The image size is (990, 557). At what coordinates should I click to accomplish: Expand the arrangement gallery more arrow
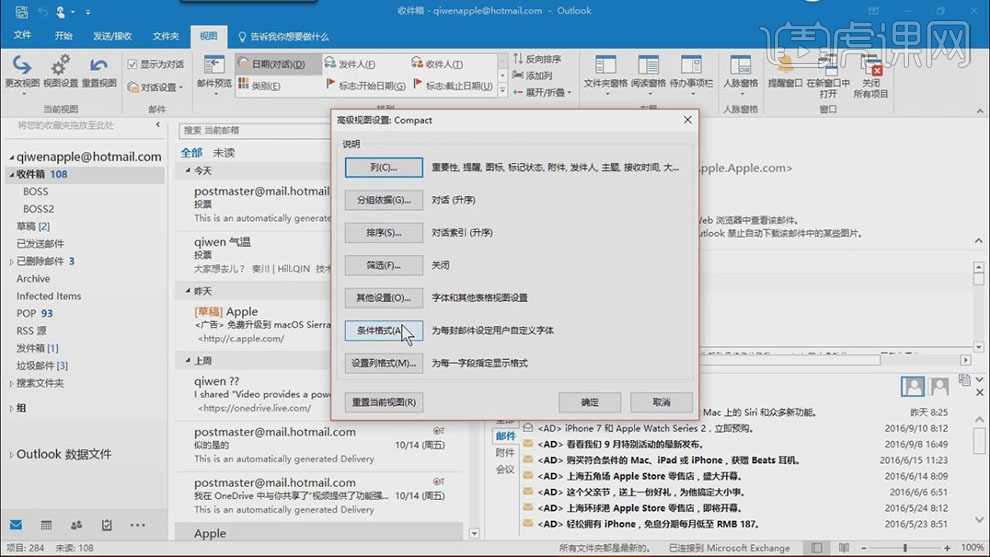[503, 91]
